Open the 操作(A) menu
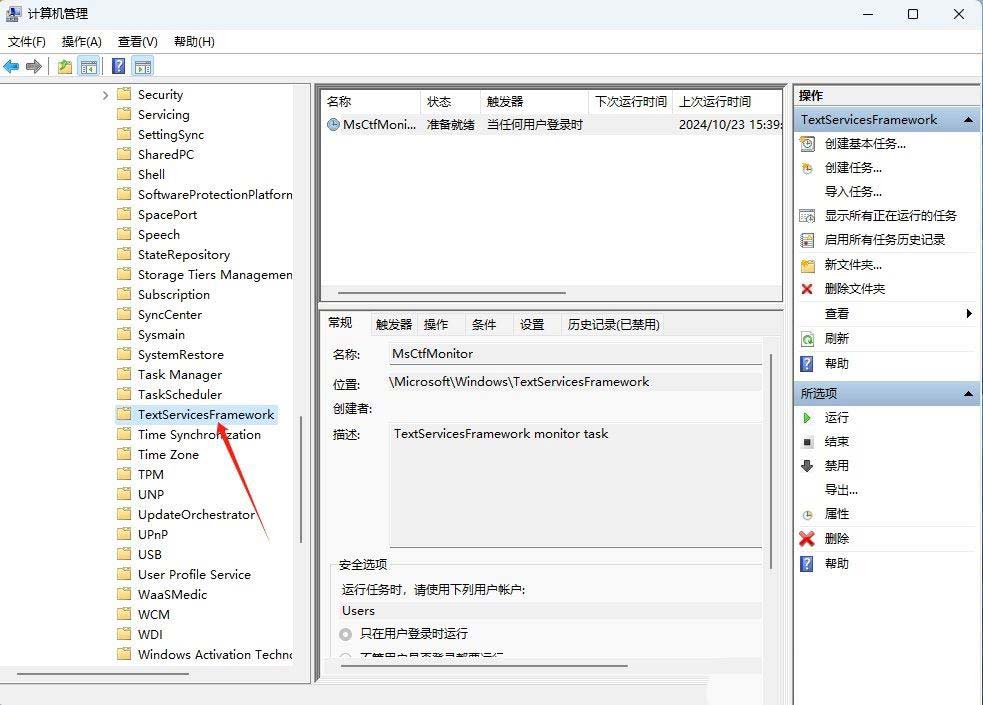The image size is (983, 705). (x=81, y=41)
